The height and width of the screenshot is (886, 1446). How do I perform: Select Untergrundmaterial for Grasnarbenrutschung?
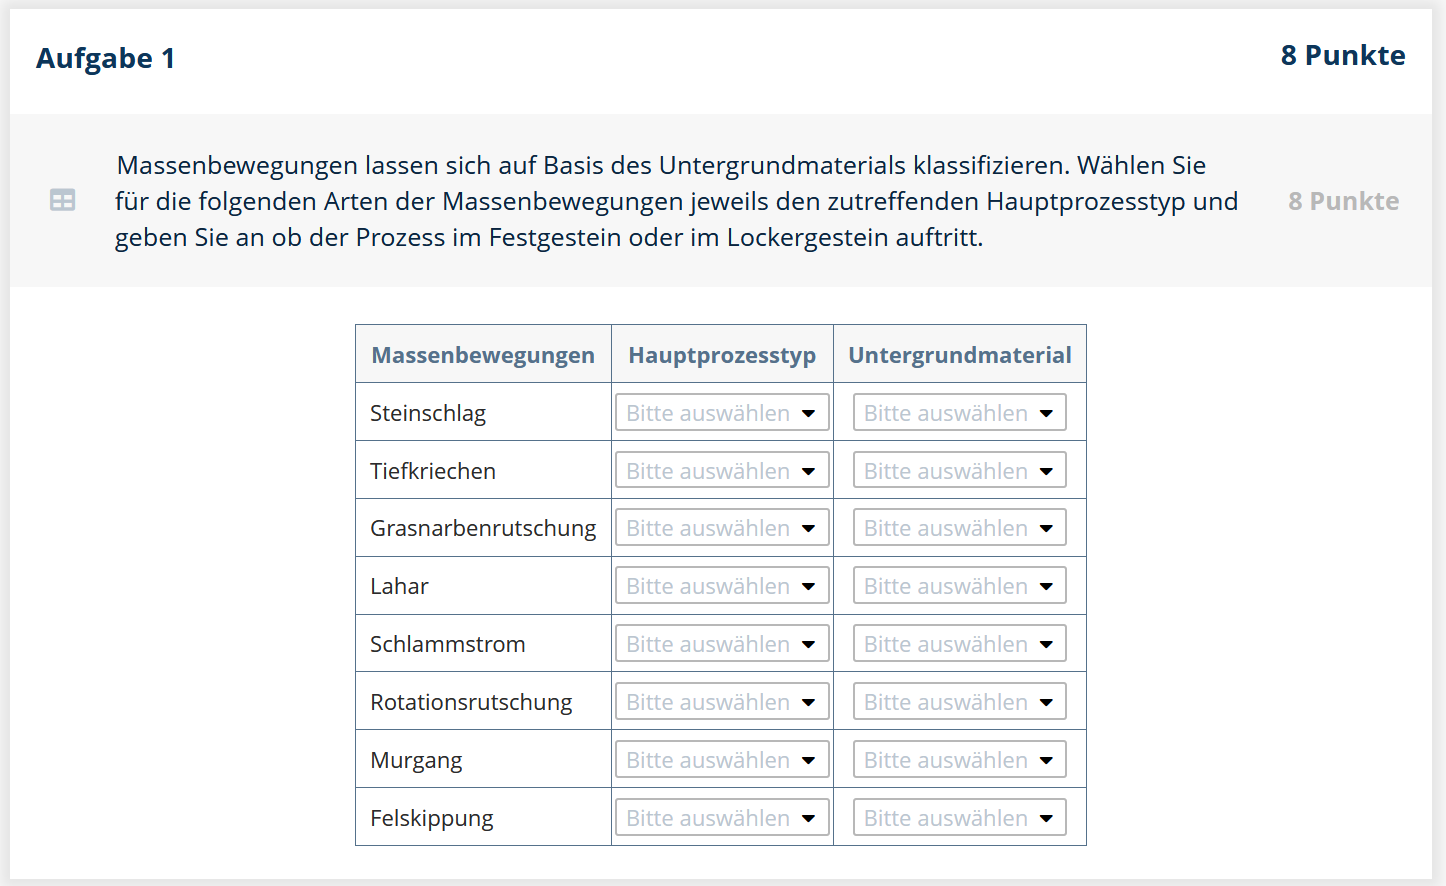960,528
